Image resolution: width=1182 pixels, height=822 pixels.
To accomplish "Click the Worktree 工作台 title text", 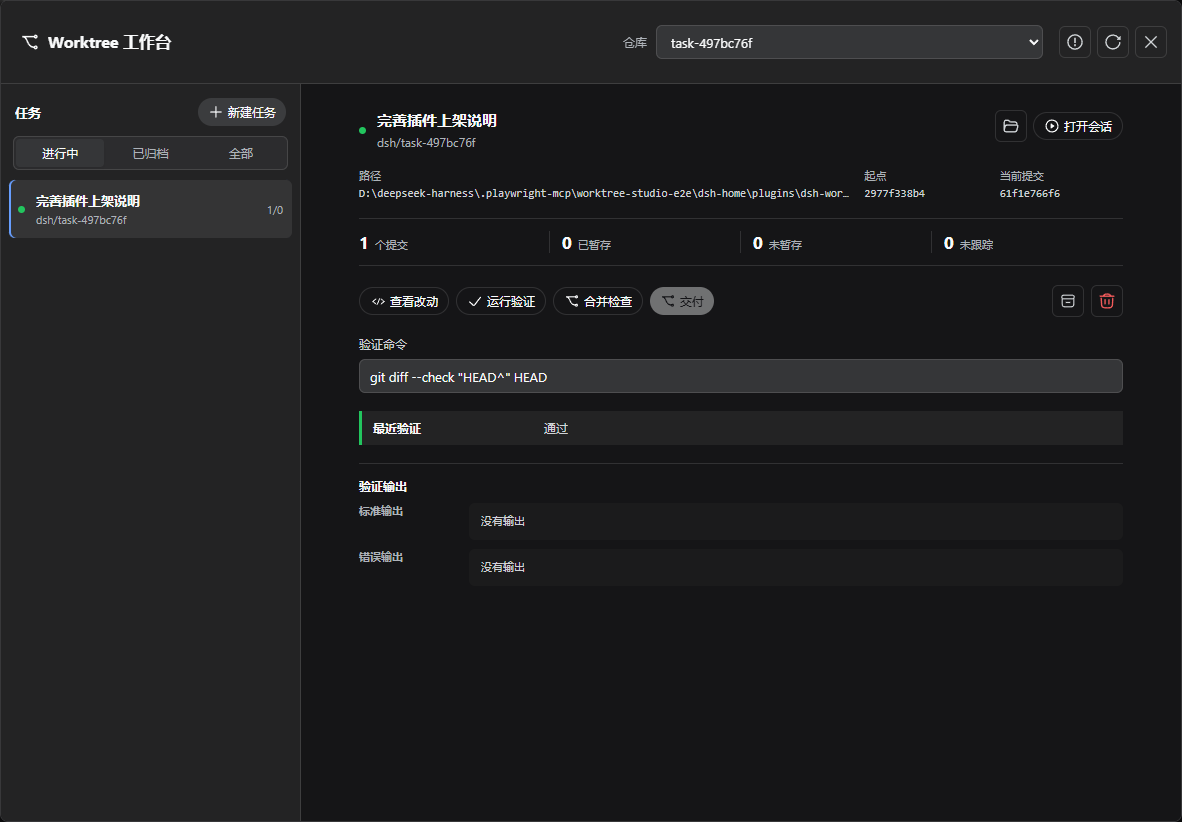I will tap(109, 42).
